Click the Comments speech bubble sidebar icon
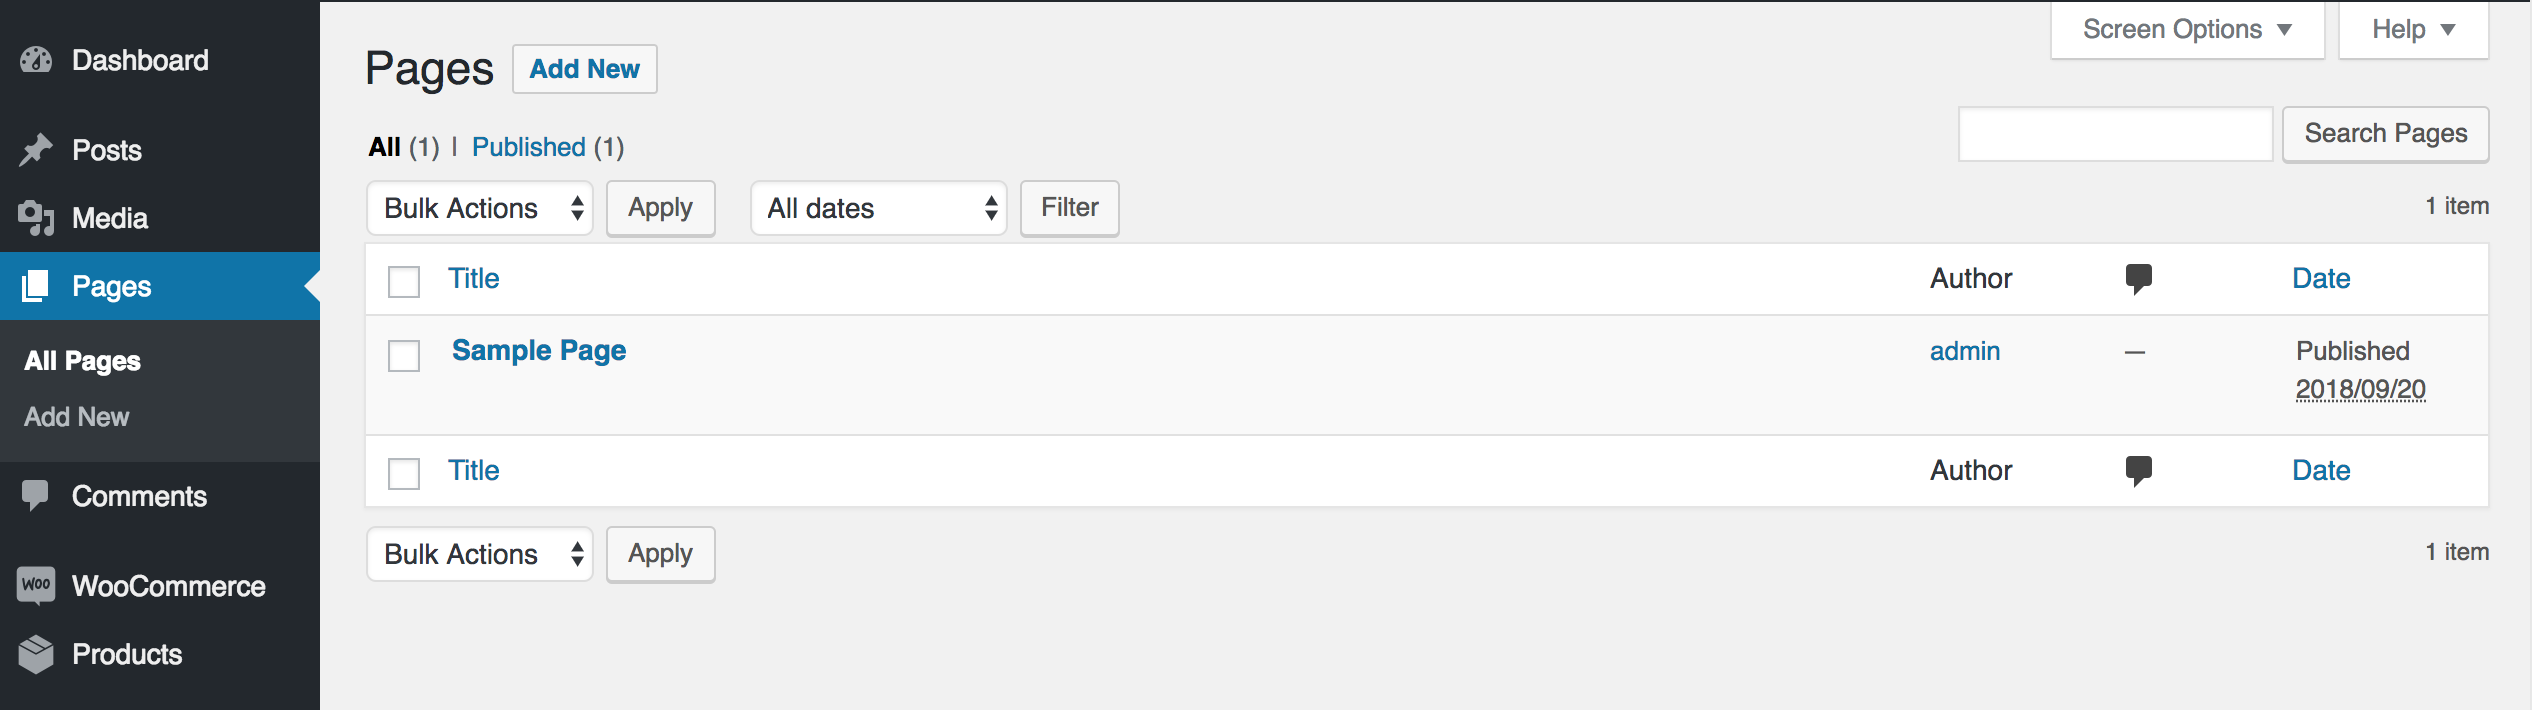Screen dimensions: 2532x710 pos(36,496)
